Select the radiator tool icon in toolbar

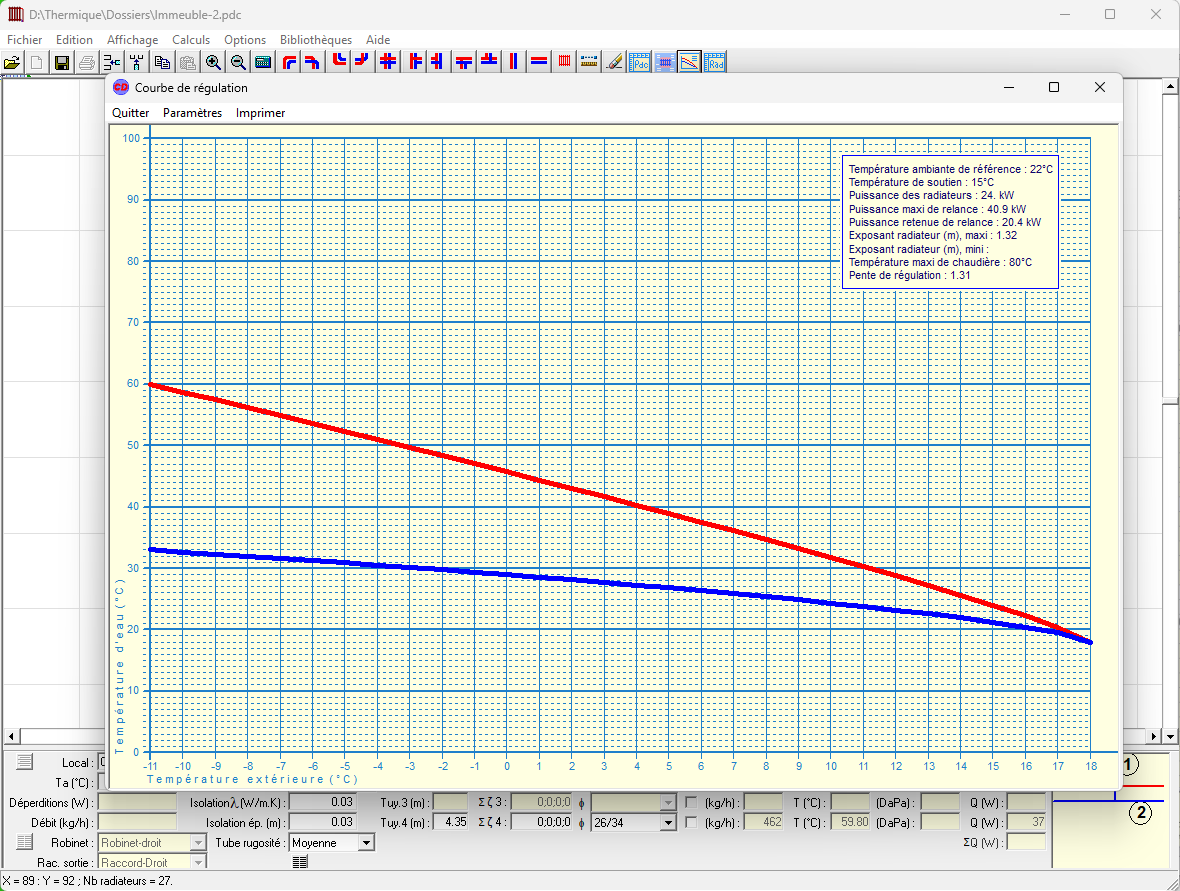(564, 62)
